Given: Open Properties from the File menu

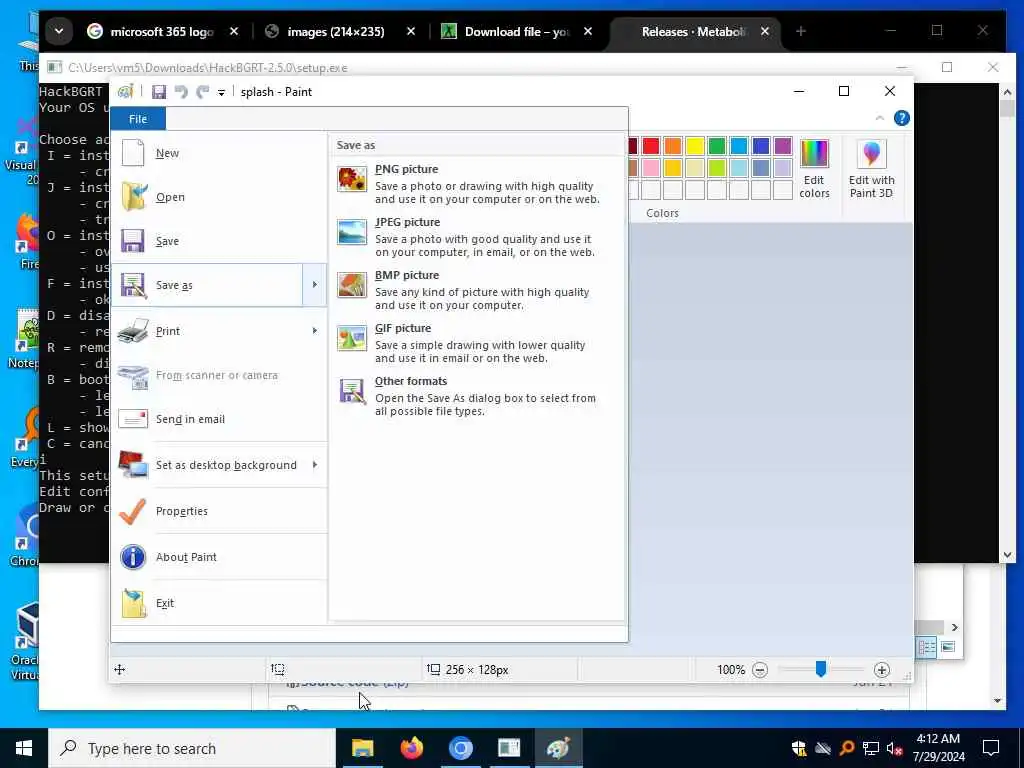Looking at the screenshot, I should [x=219, y=511].
